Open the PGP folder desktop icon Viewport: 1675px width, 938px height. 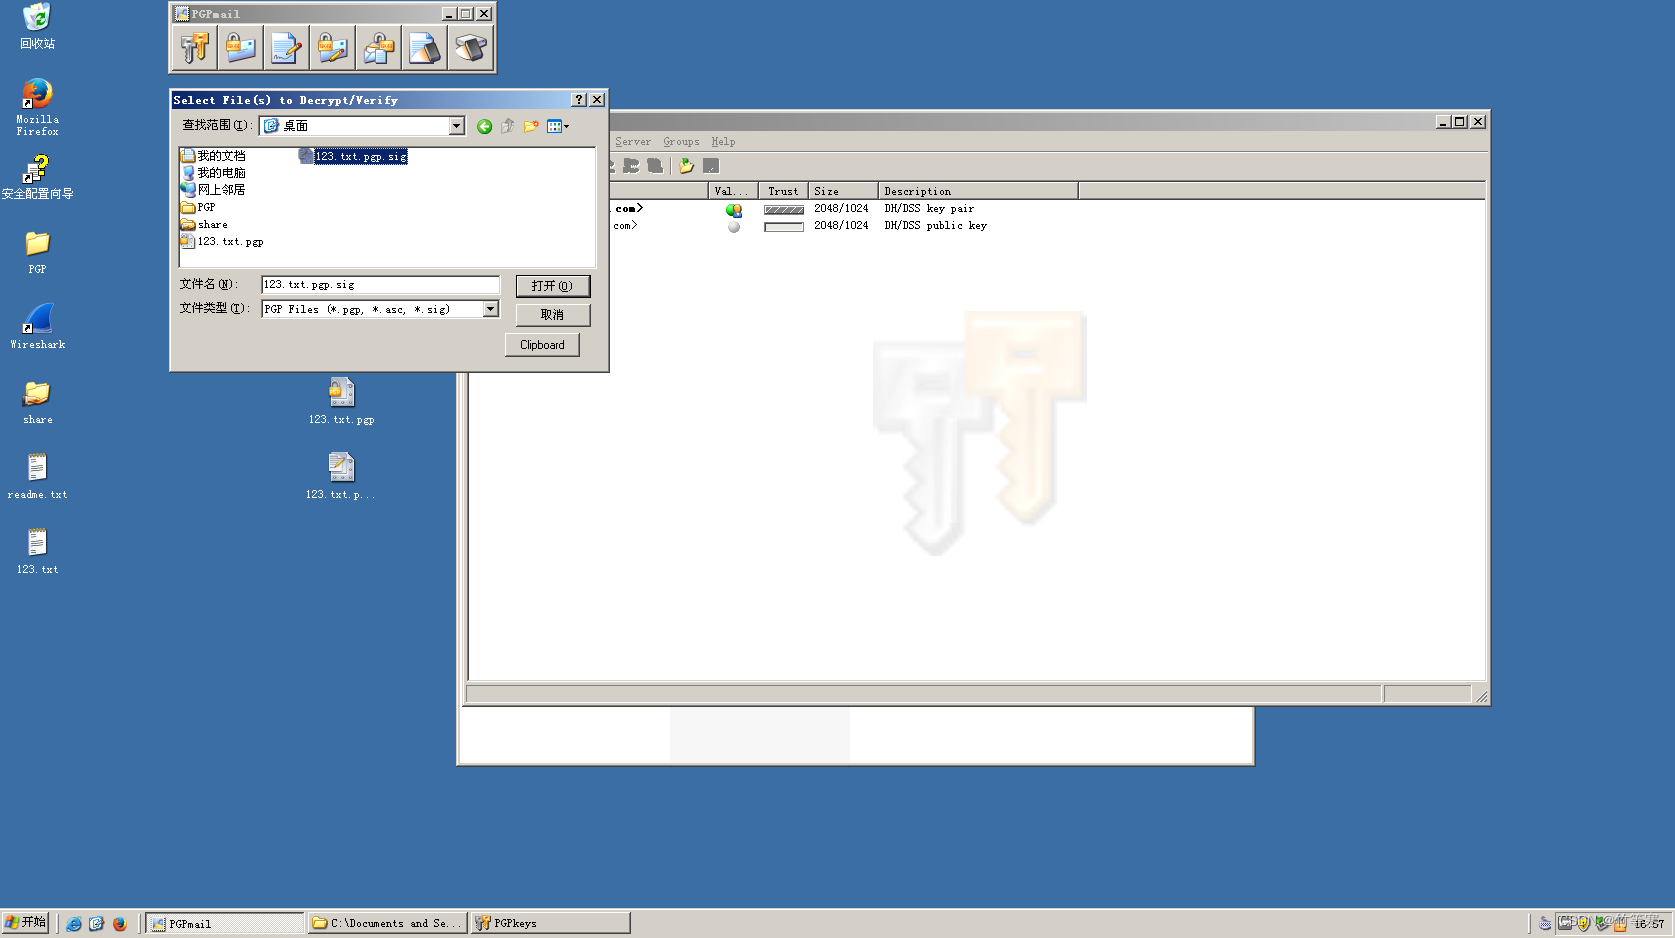pos(37,252)
